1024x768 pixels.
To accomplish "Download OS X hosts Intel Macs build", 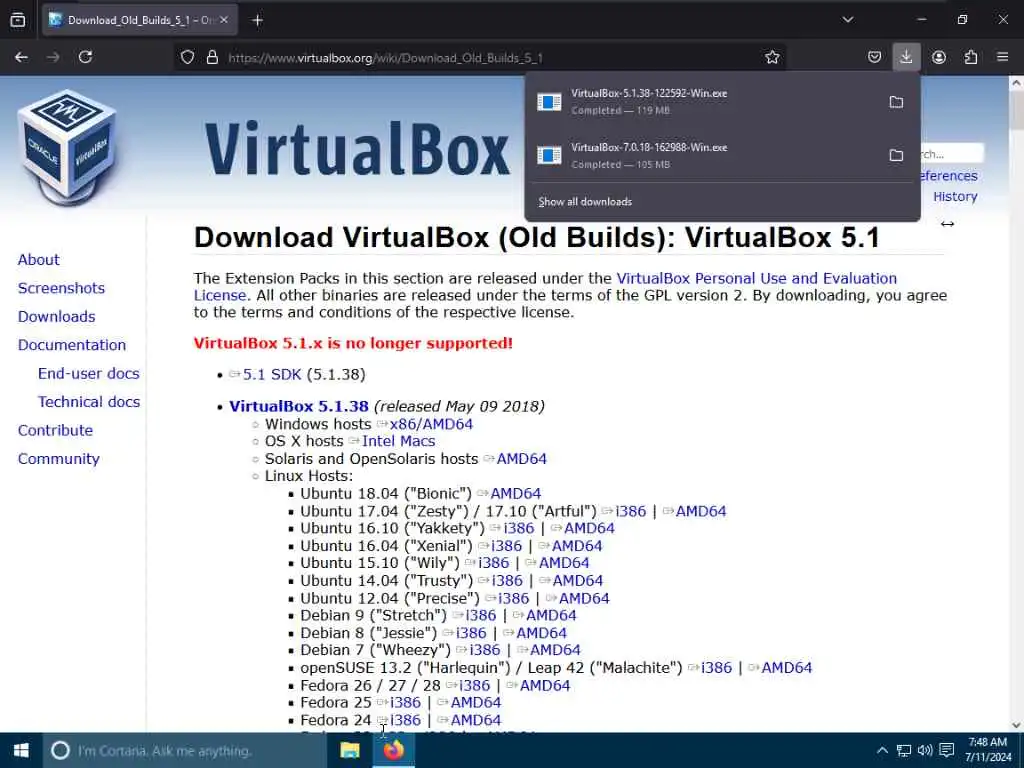I will 398,441.
